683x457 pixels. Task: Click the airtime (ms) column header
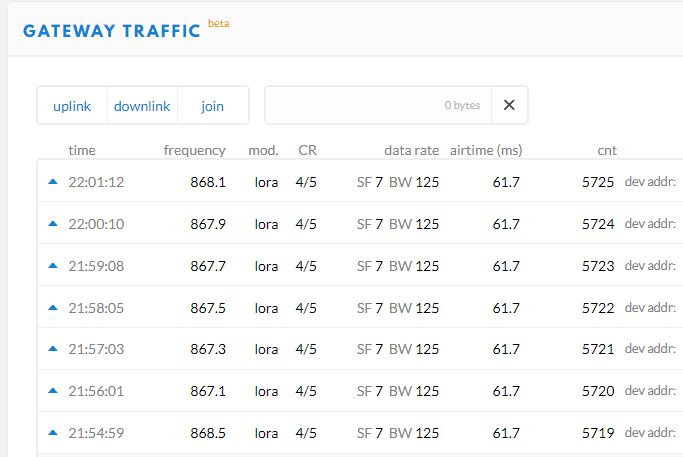click(485, 151)
